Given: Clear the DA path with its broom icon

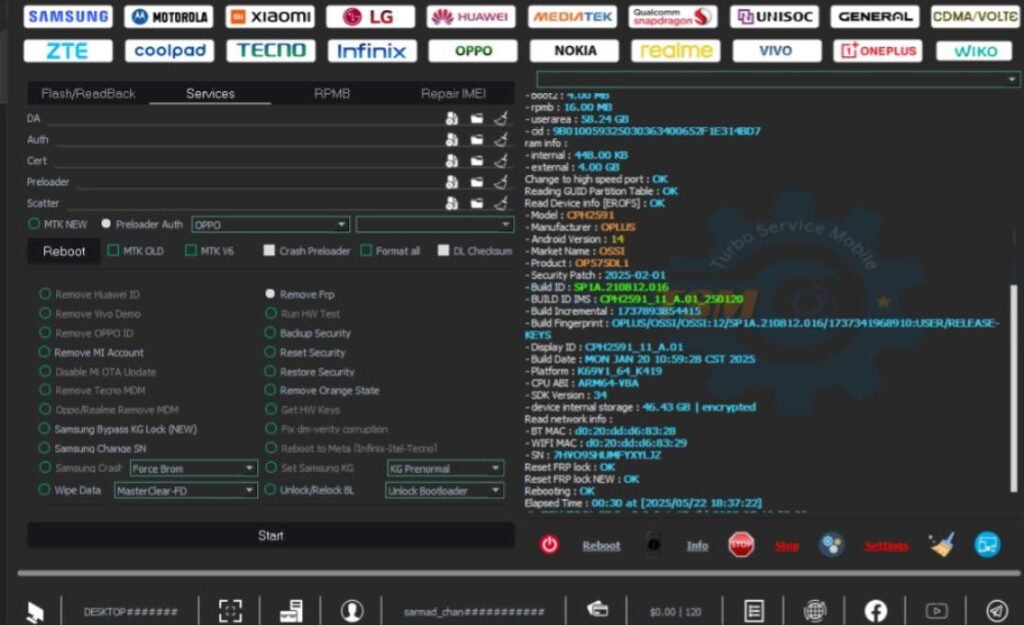Looking at the screenshot, I should click(x=501, y=118).
